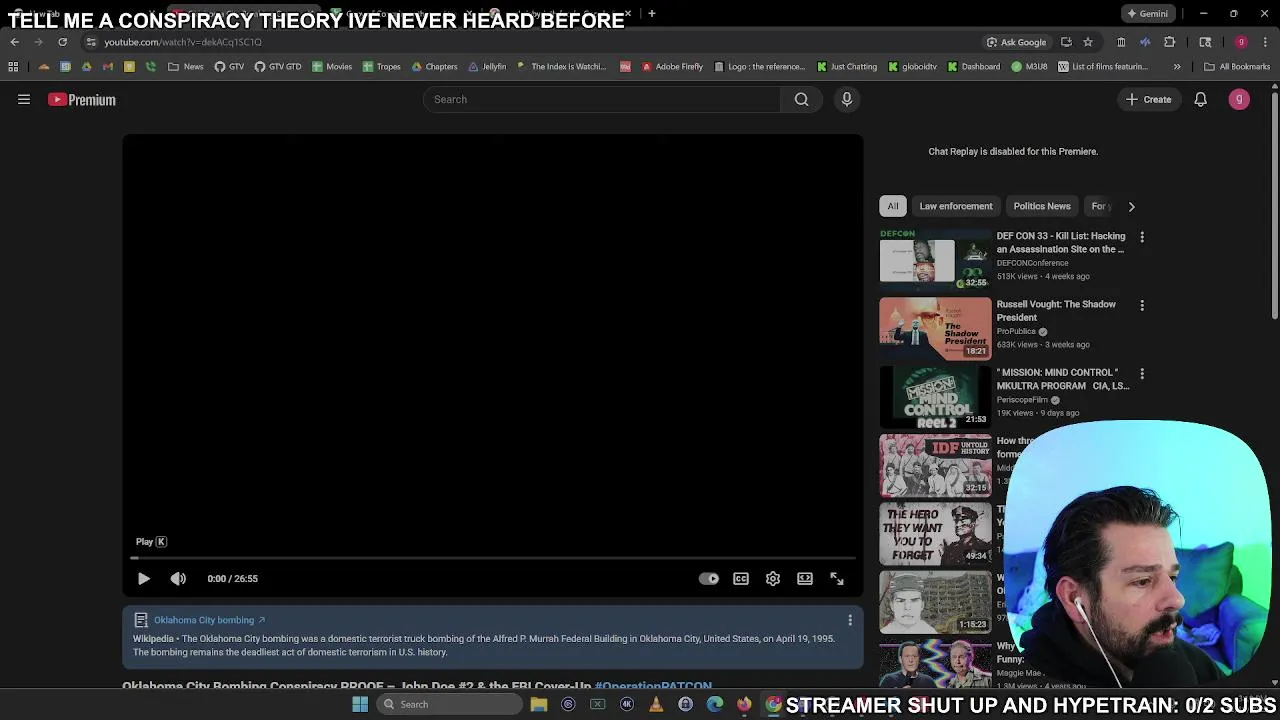Open the Adobe Firefly bookmark

pos(672,67)
